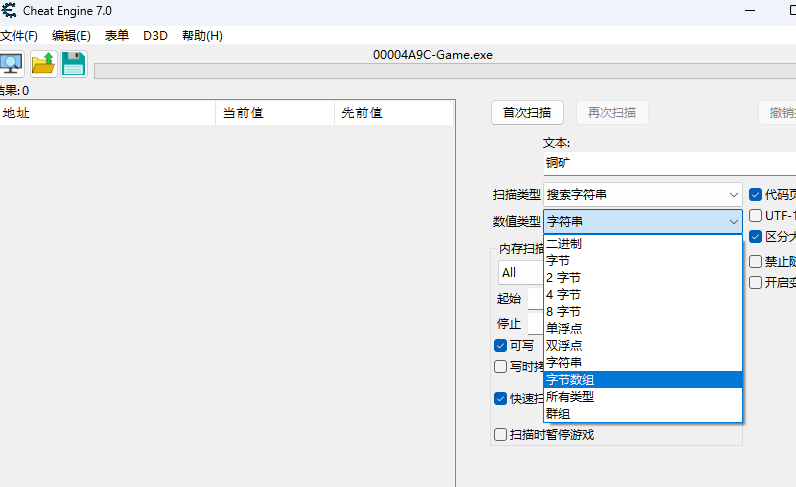This screenshot has height=487, width=796.
Task: Choose 字符串 option in the list
Action: click(x=643, y=363)
